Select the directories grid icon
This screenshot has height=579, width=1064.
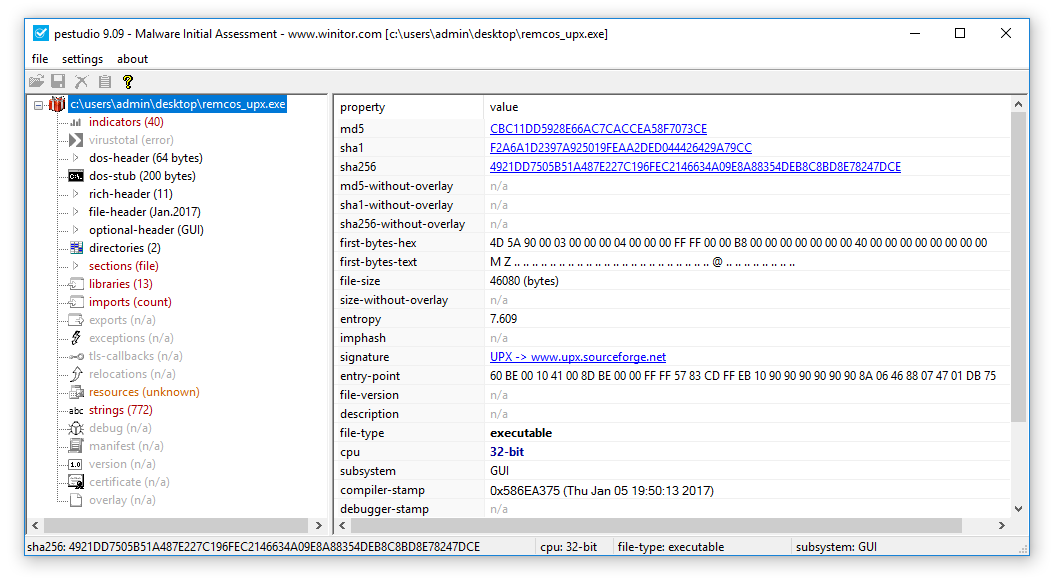(76, 248)
